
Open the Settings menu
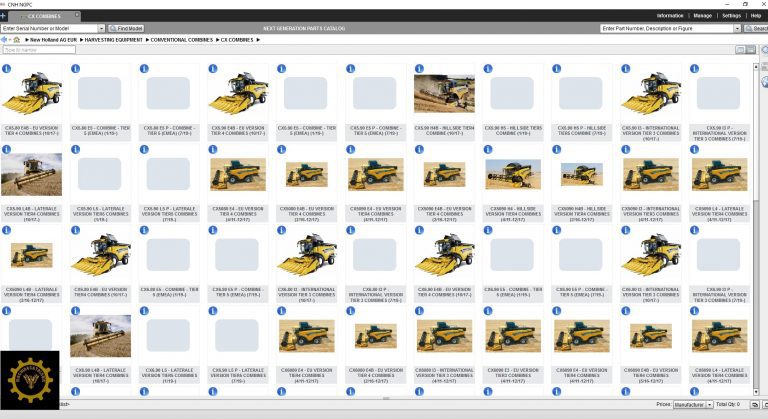pyautogui.click(x=731, y=16)
